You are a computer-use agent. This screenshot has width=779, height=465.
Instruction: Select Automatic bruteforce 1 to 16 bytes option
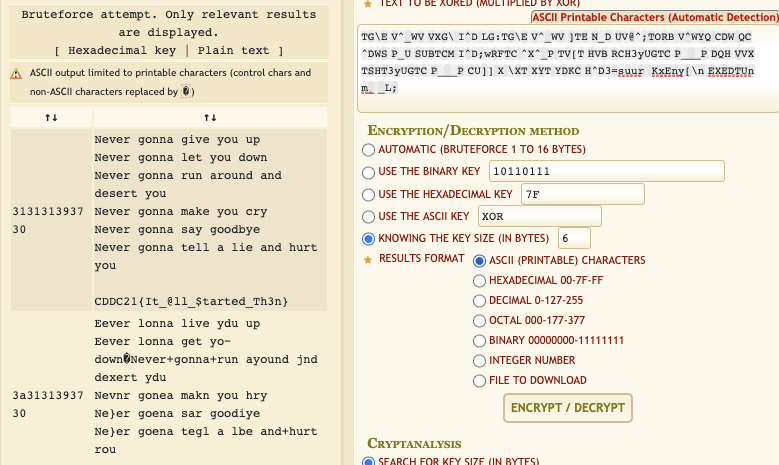tap(368, 150)
